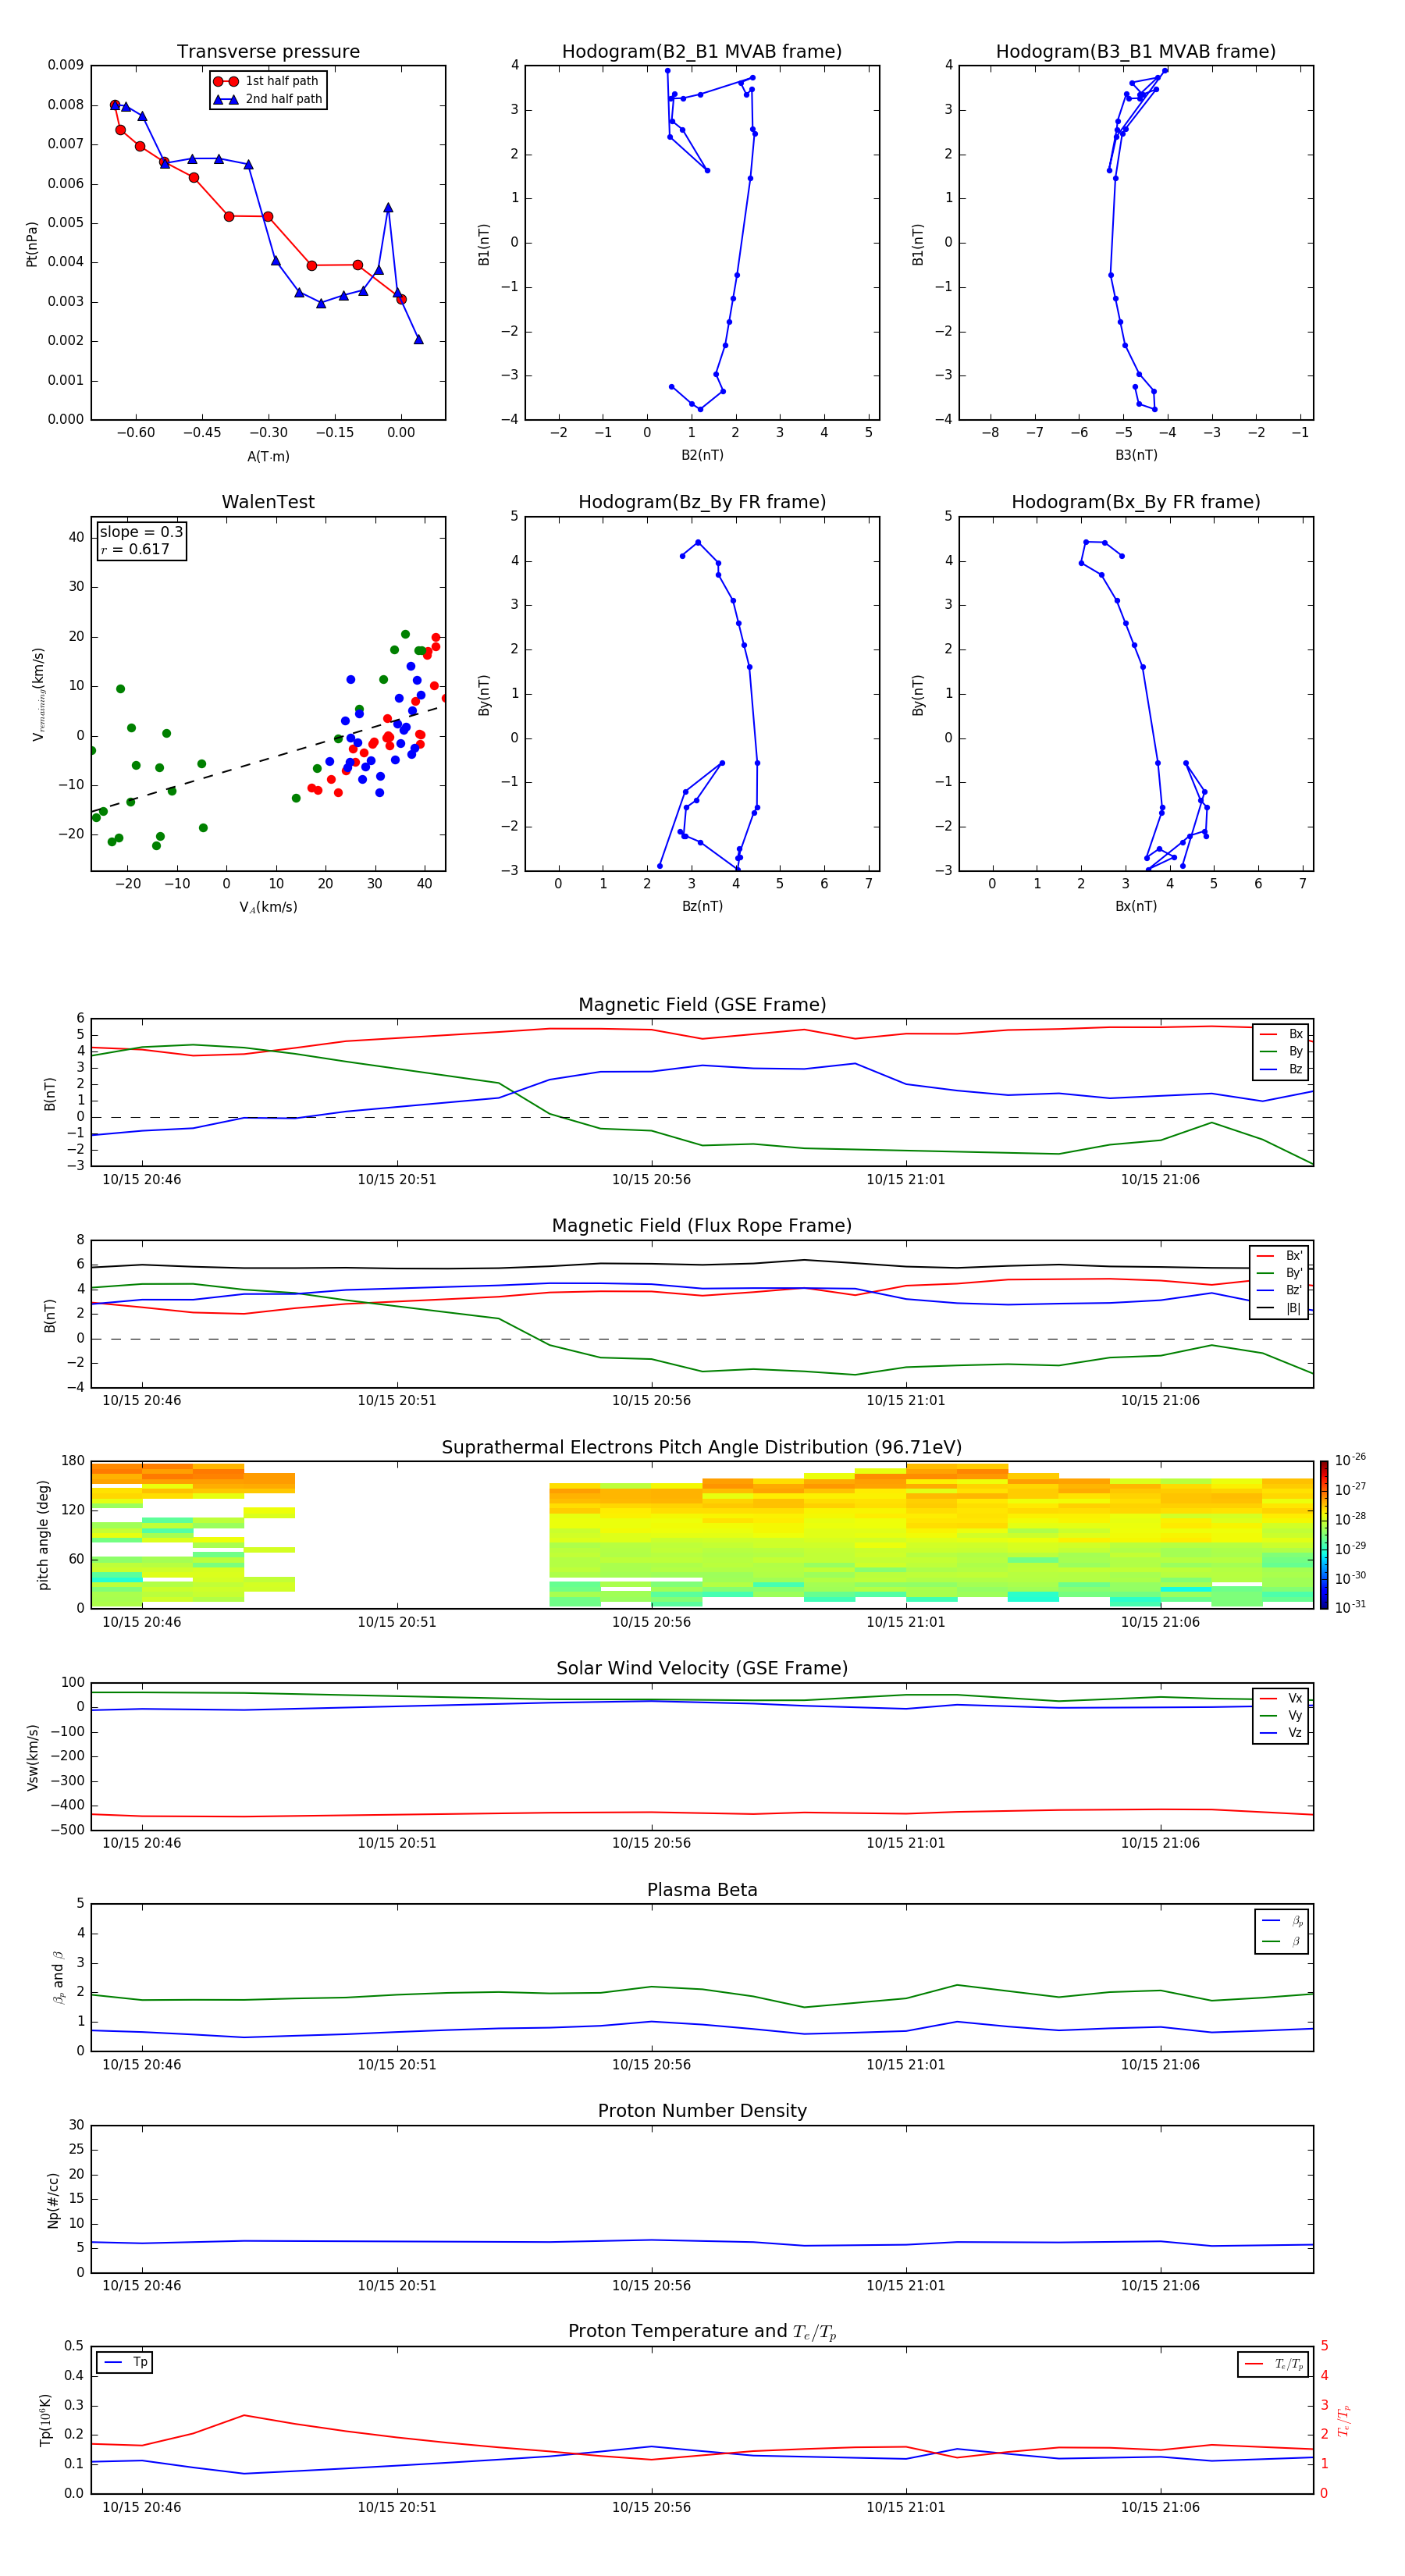The height and width of the screenshot is (2576, 1405).
Task: Click the 10/15 20:56 tick in Plasma Beta plot
Action: (651, 2064)
